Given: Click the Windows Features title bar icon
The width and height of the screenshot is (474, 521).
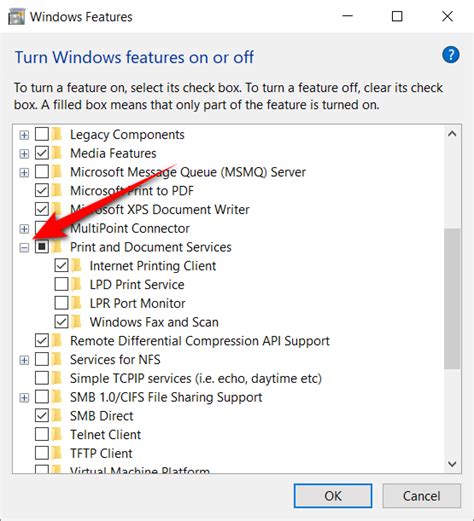Looking at the screenshot, I should pos(16,17).
